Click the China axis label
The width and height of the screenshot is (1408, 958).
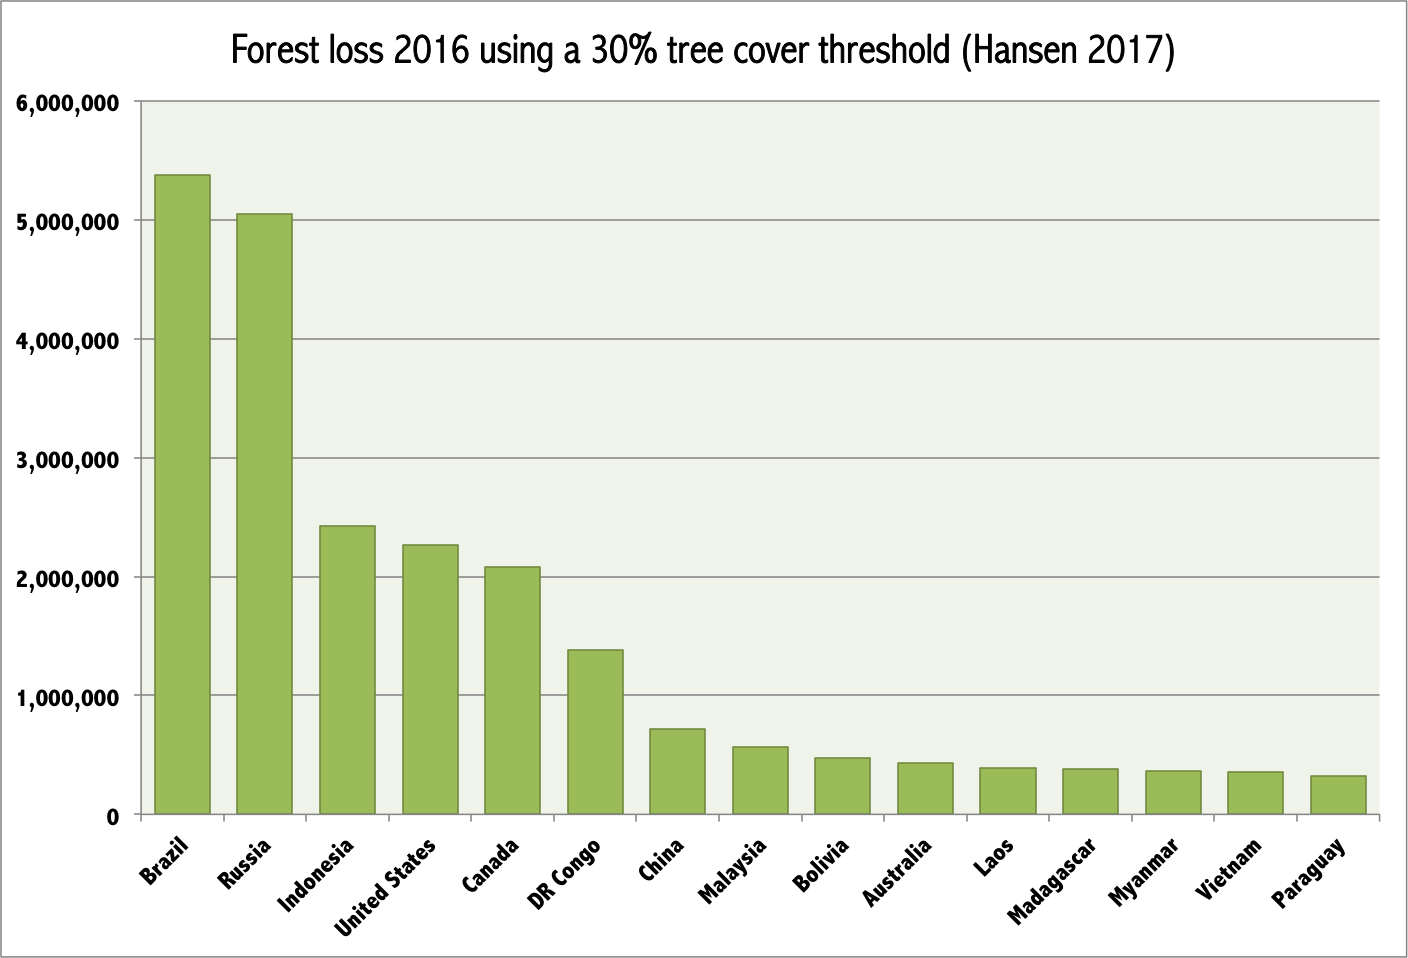click(x=661, y=860)
